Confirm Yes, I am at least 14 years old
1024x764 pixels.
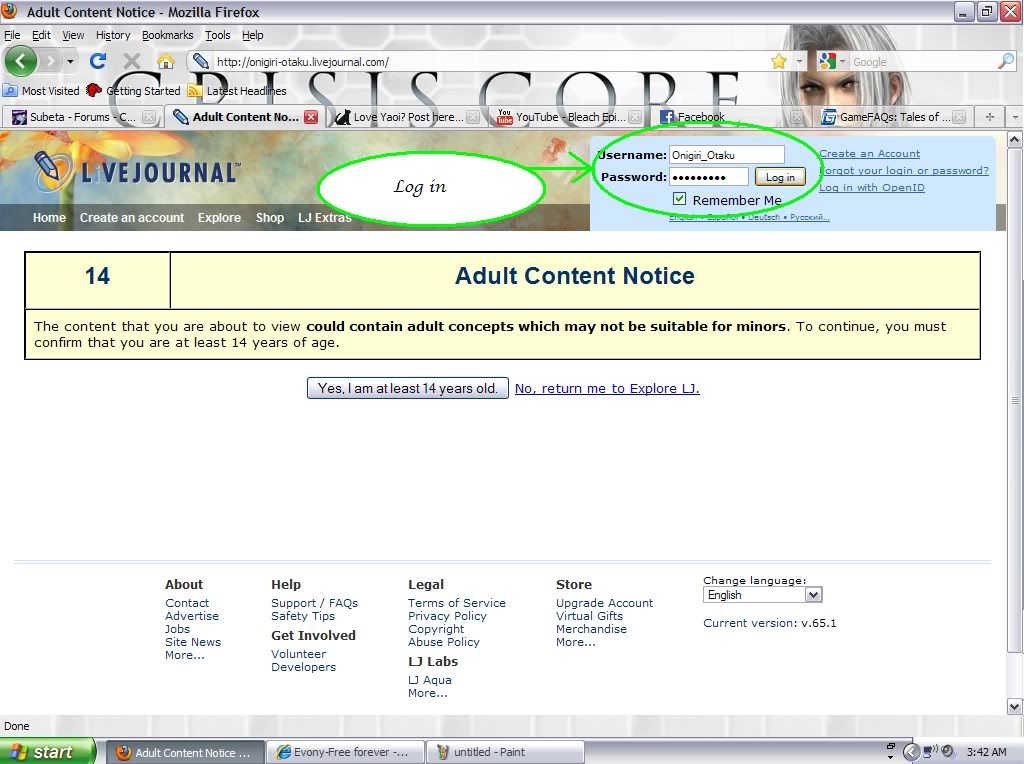(408, 388)
